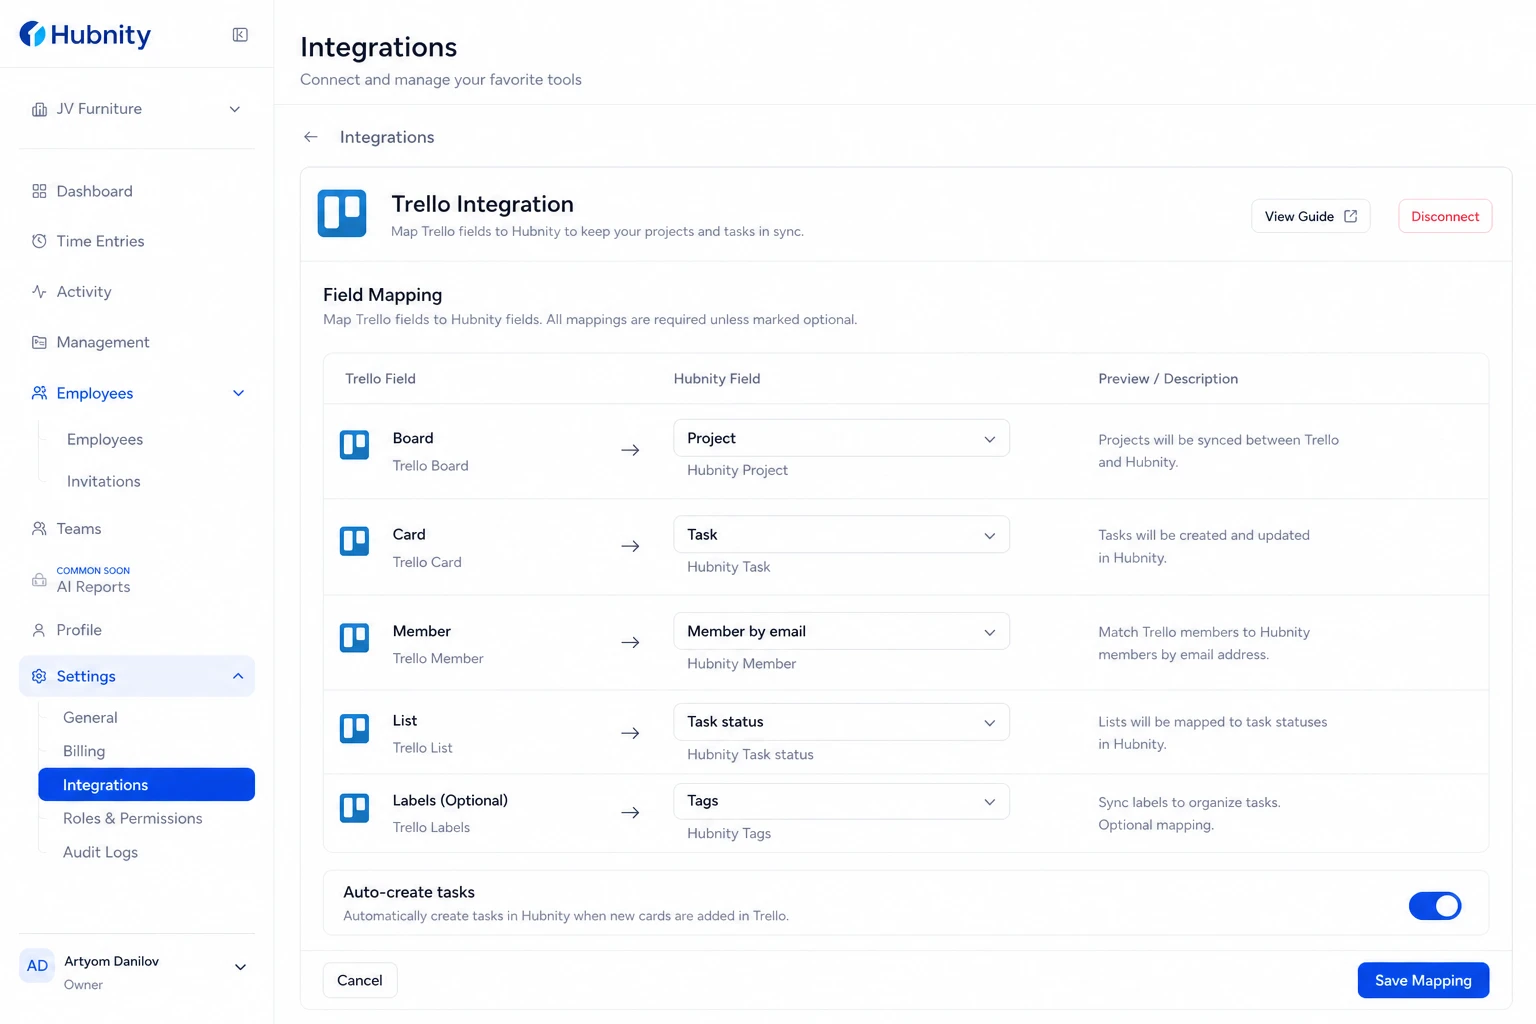Click the Teams icon
1536x1024 pixels.
[39, 528]
